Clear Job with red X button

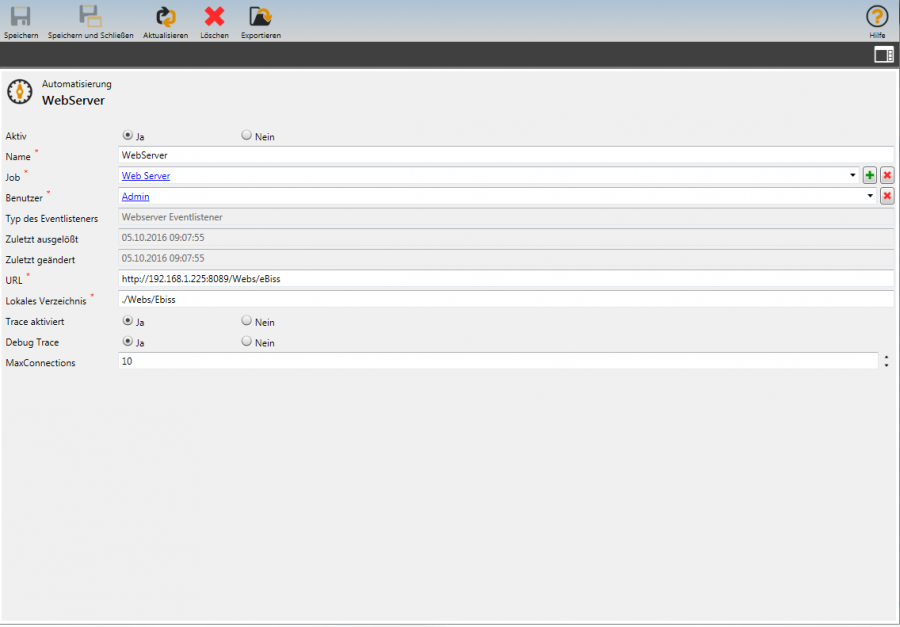pyautogui.click(x=887, y=176)
